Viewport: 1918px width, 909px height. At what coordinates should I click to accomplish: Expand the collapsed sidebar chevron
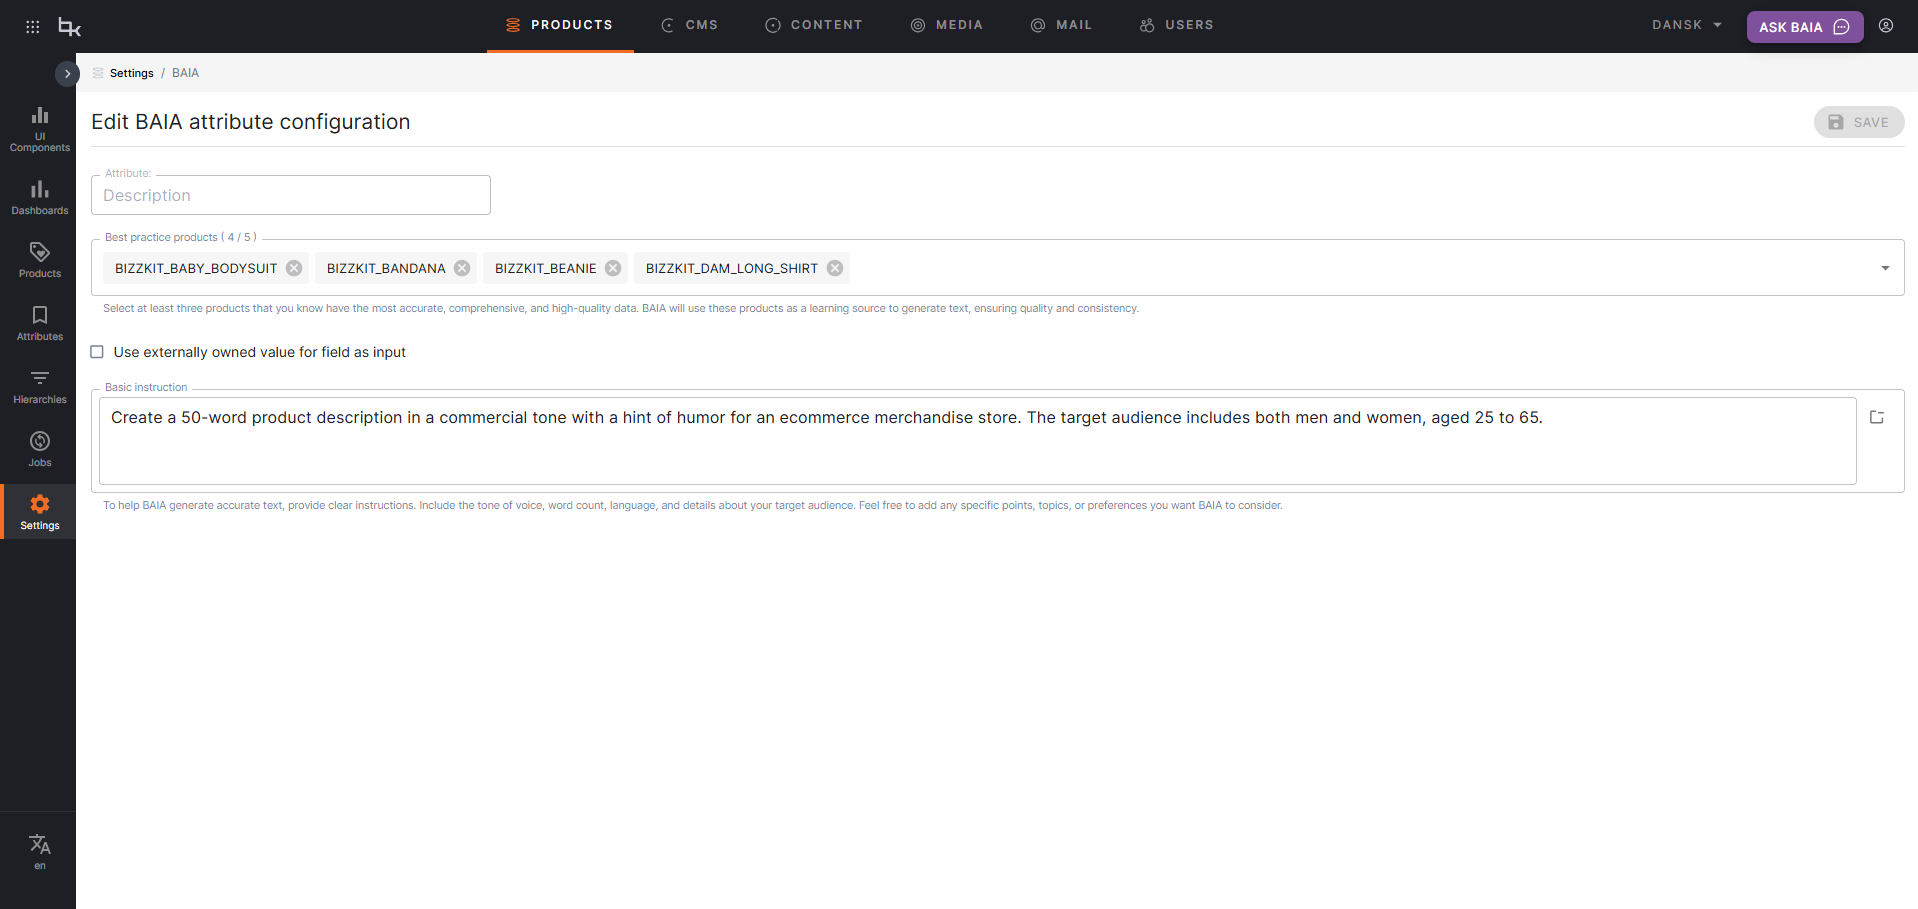67,73
